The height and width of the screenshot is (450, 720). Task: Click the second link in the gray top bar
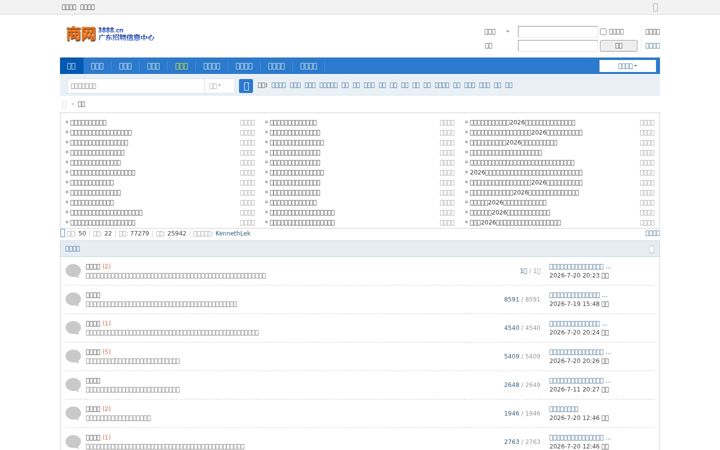coord(87,7)
